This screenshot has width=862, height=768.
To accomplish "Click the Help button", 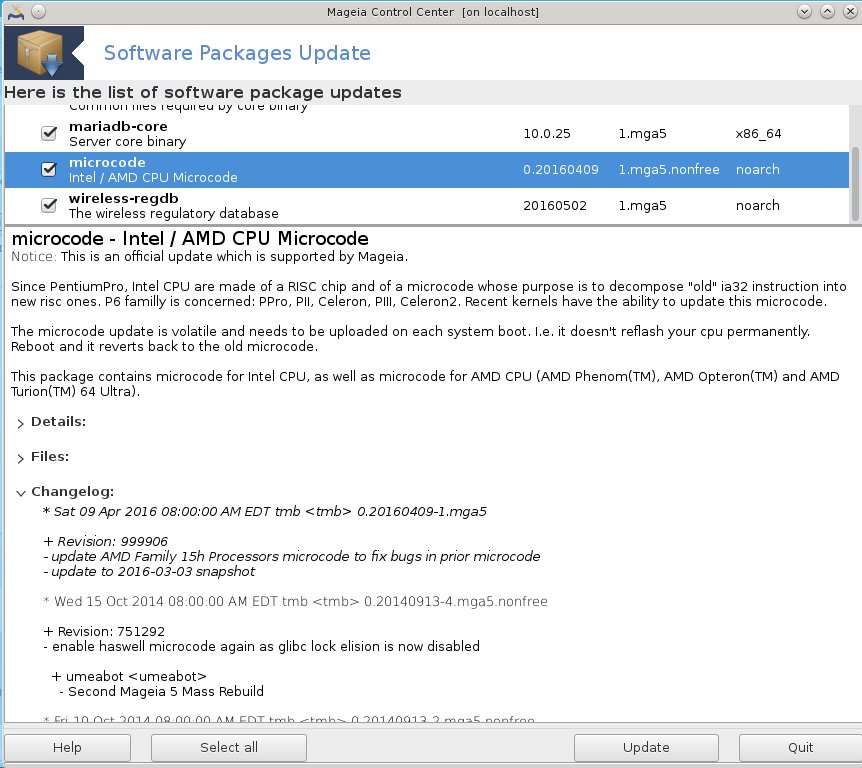I will 67,748.
